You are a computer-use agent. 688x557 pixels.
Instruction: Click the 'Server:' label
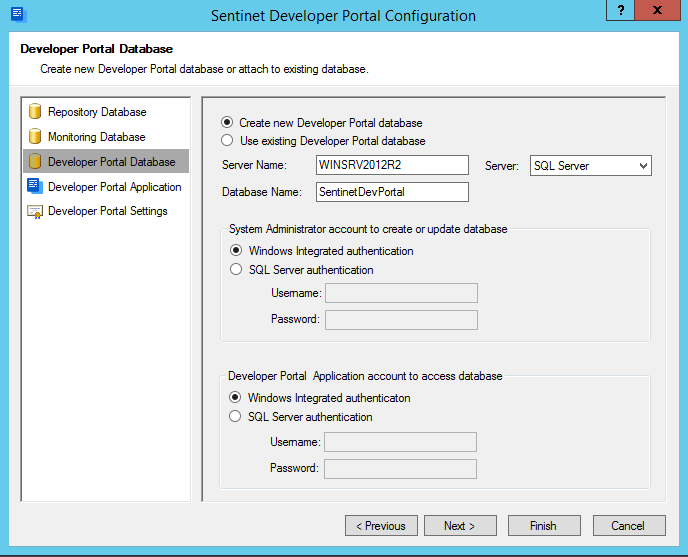click(502, 166)
